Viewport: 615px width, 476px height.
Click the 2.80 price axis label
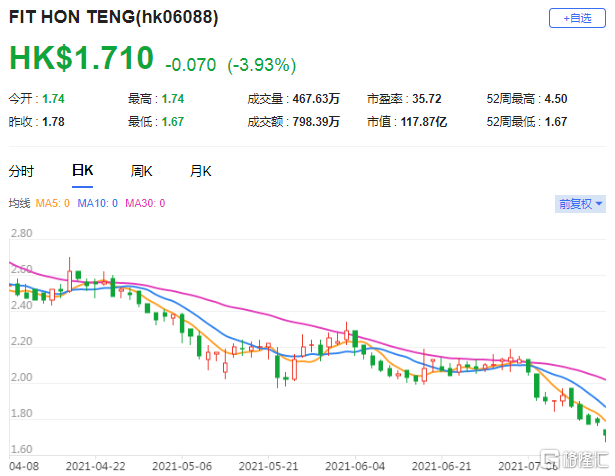click(22, 233)
